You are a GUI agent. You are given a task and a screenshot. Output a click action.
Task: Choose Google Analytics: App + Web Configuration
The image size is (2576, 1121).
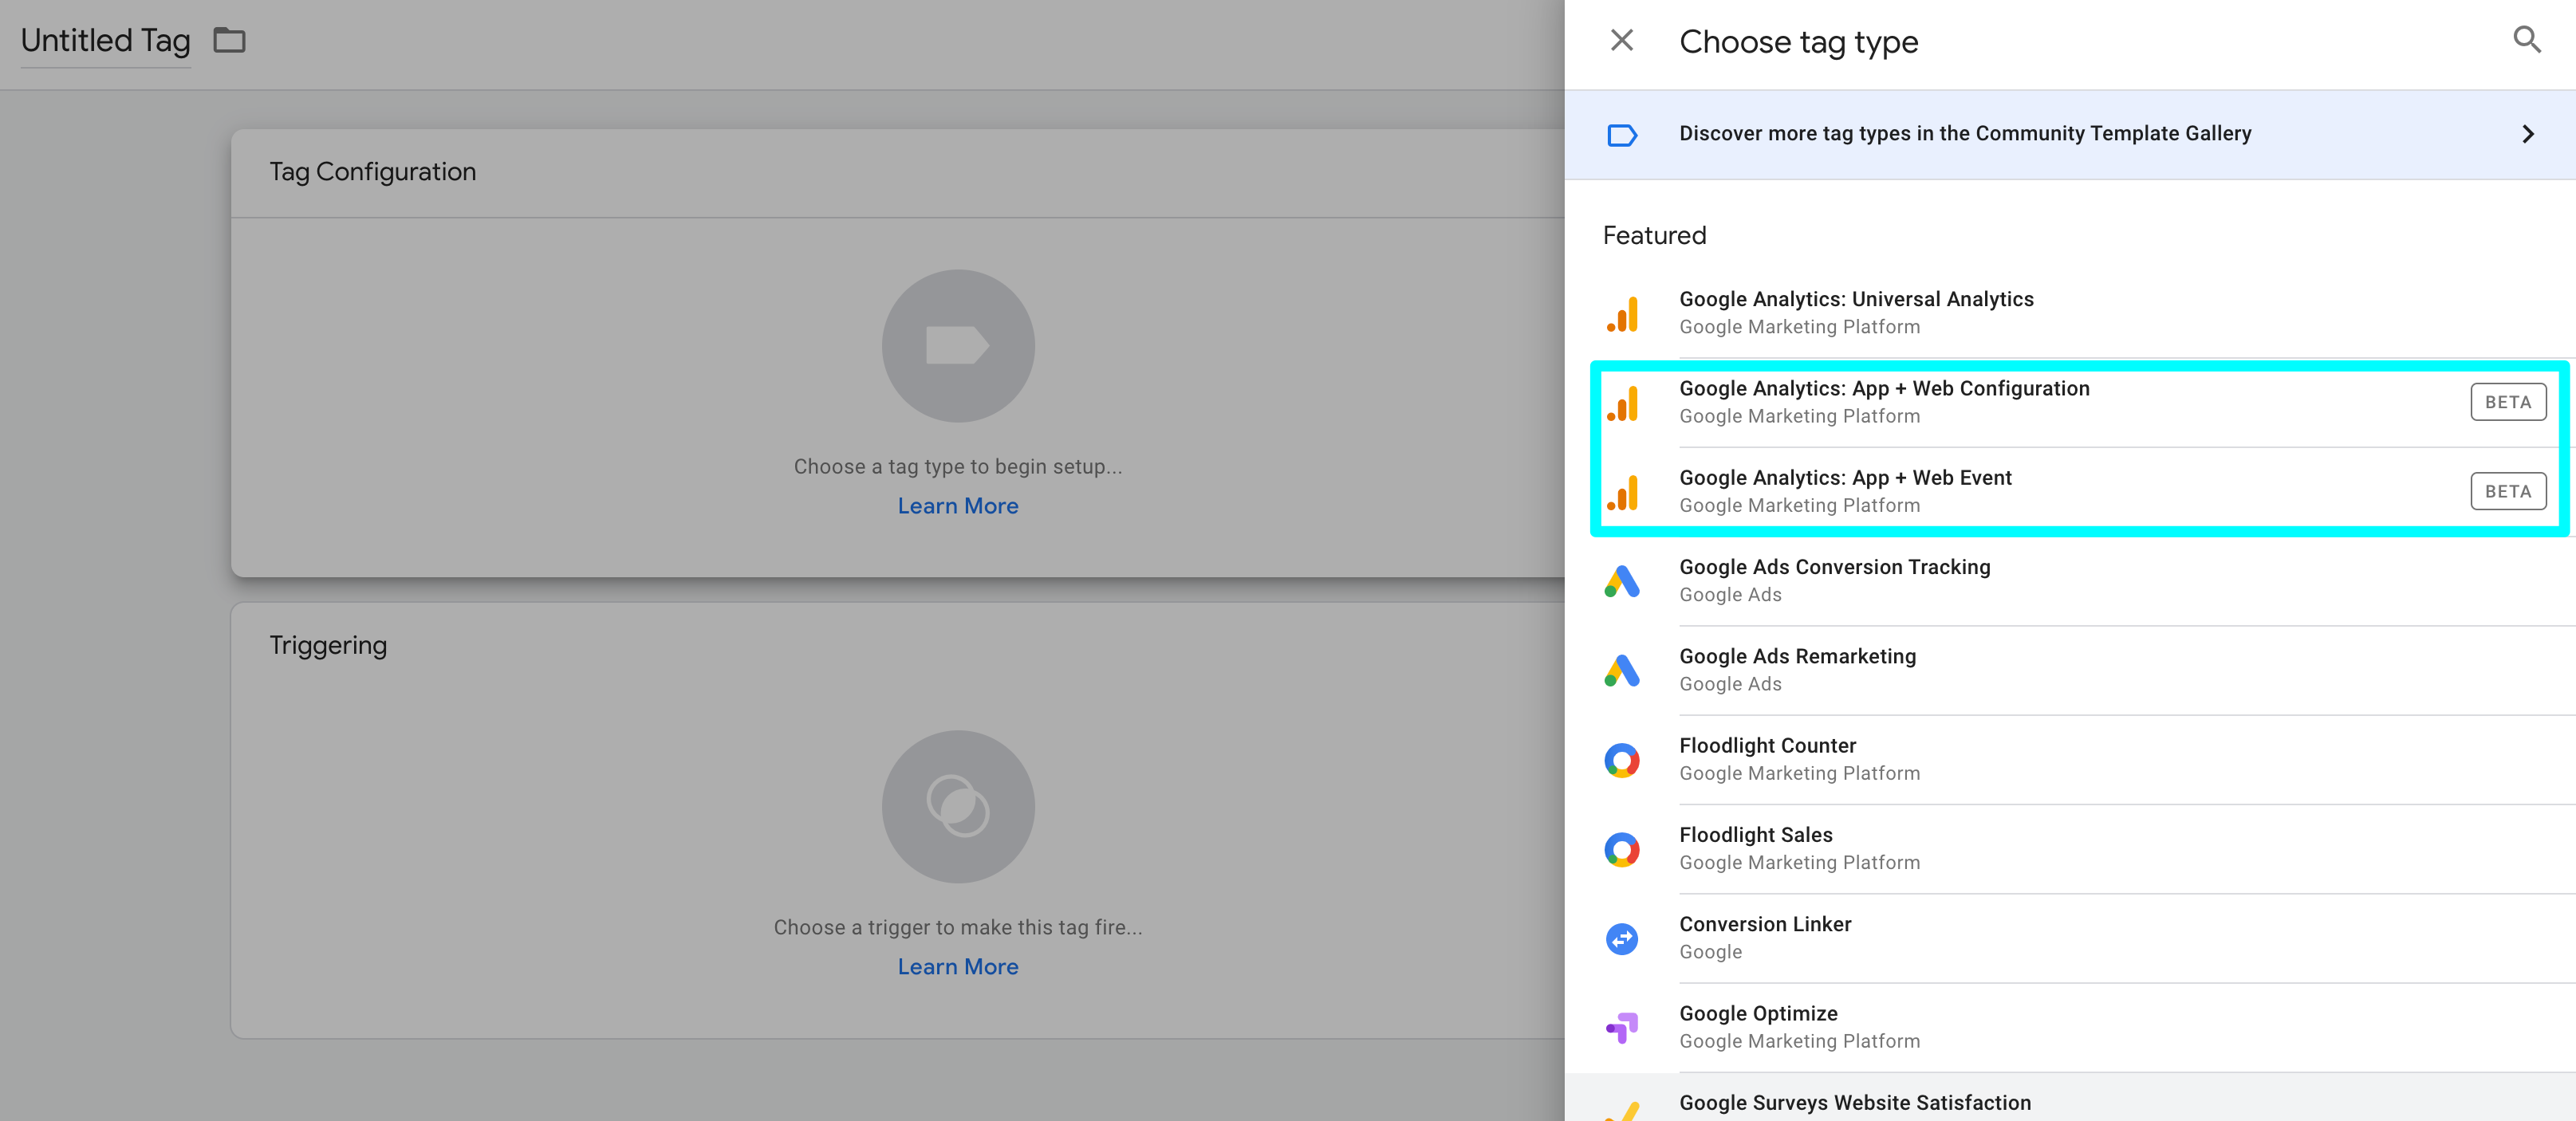(2069, 402)
